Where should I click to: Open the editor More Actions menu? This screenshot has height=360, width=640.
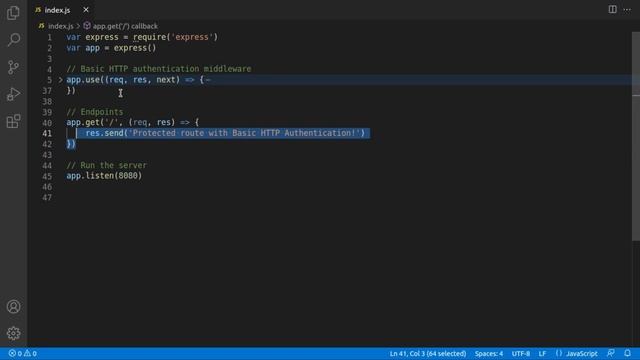coord(627,9)
